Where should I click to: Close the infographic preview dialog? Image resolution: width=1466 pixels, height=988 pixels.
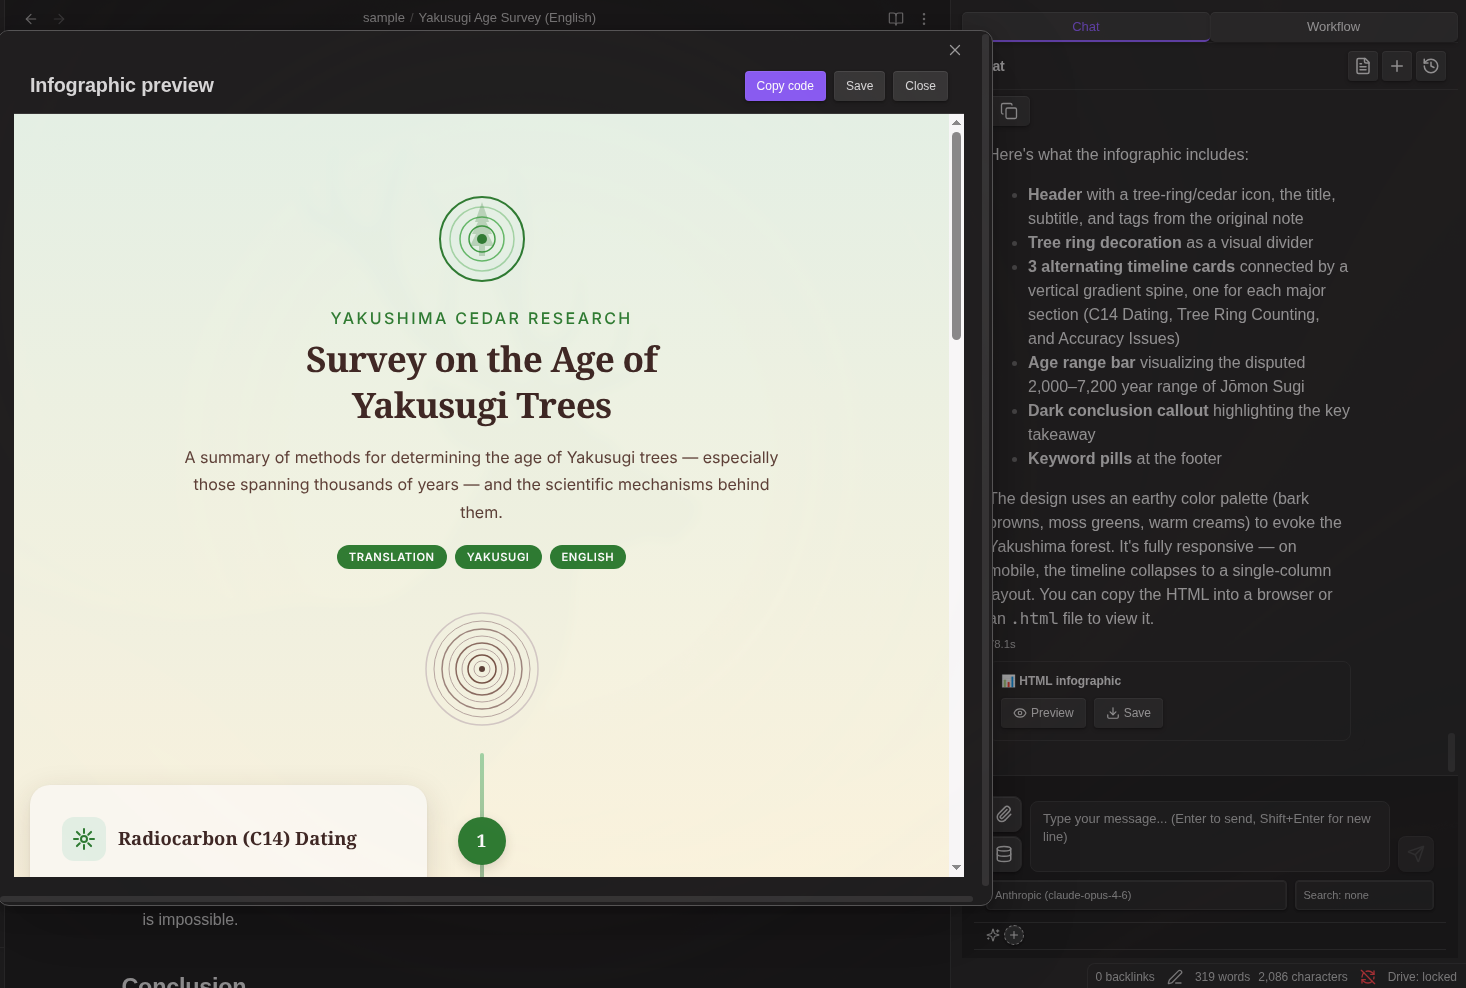(x=920, y=86)
